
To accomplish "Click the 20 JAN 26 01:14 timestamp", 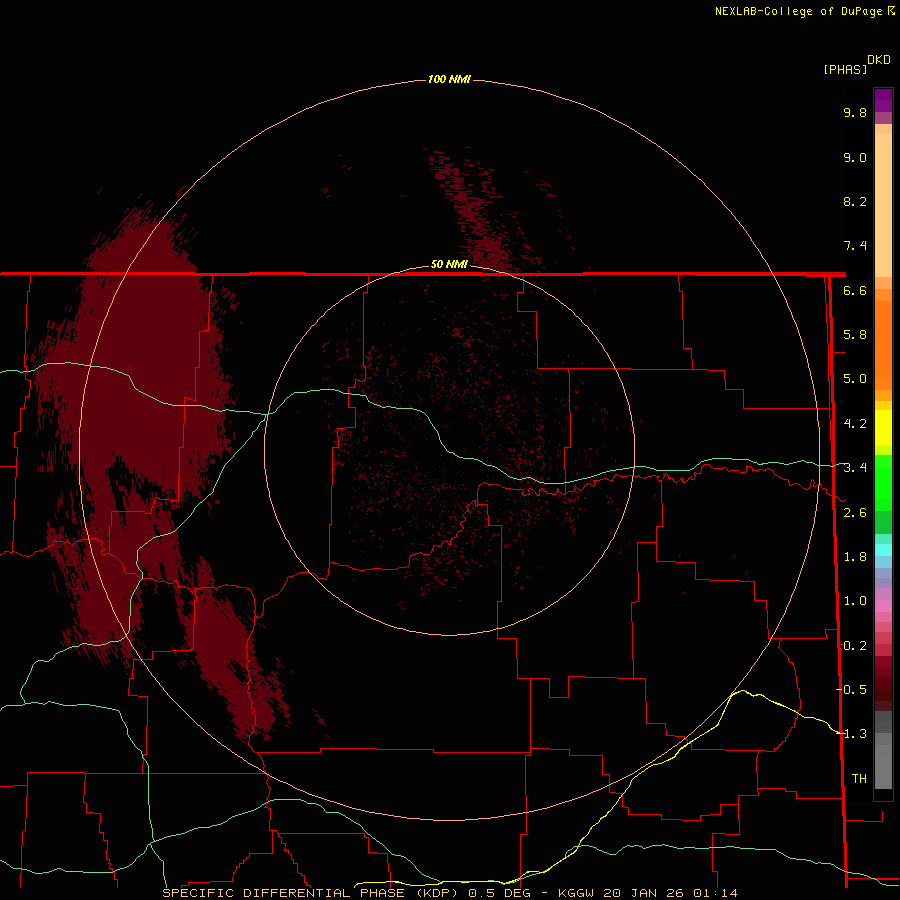I will (x=670, y=893).
